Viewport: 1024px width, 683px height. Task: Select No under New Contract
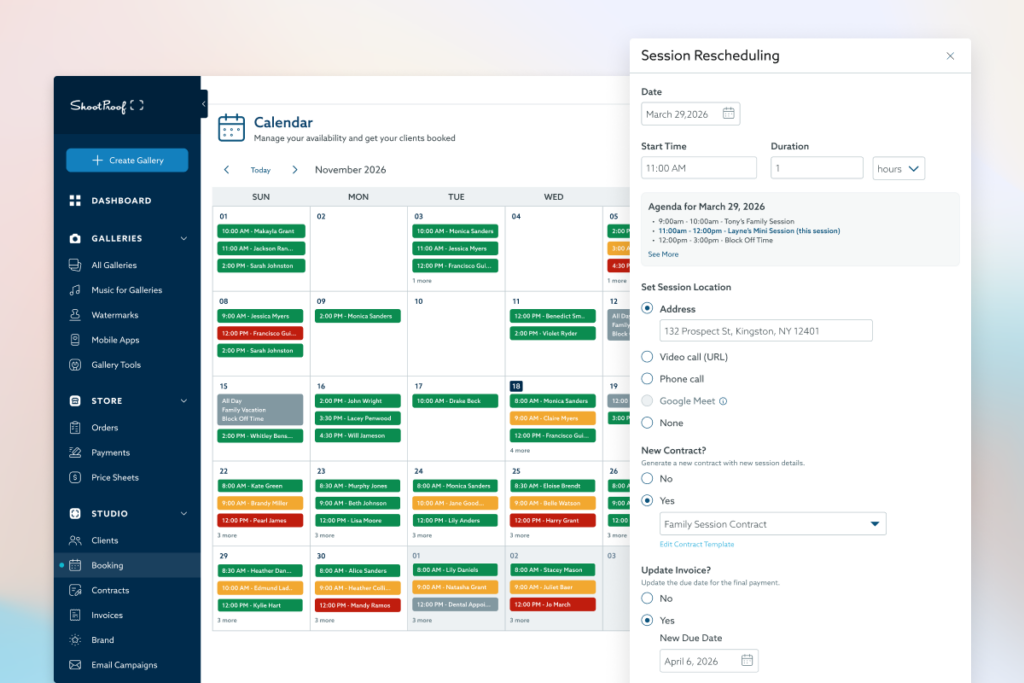click(648, 478)
